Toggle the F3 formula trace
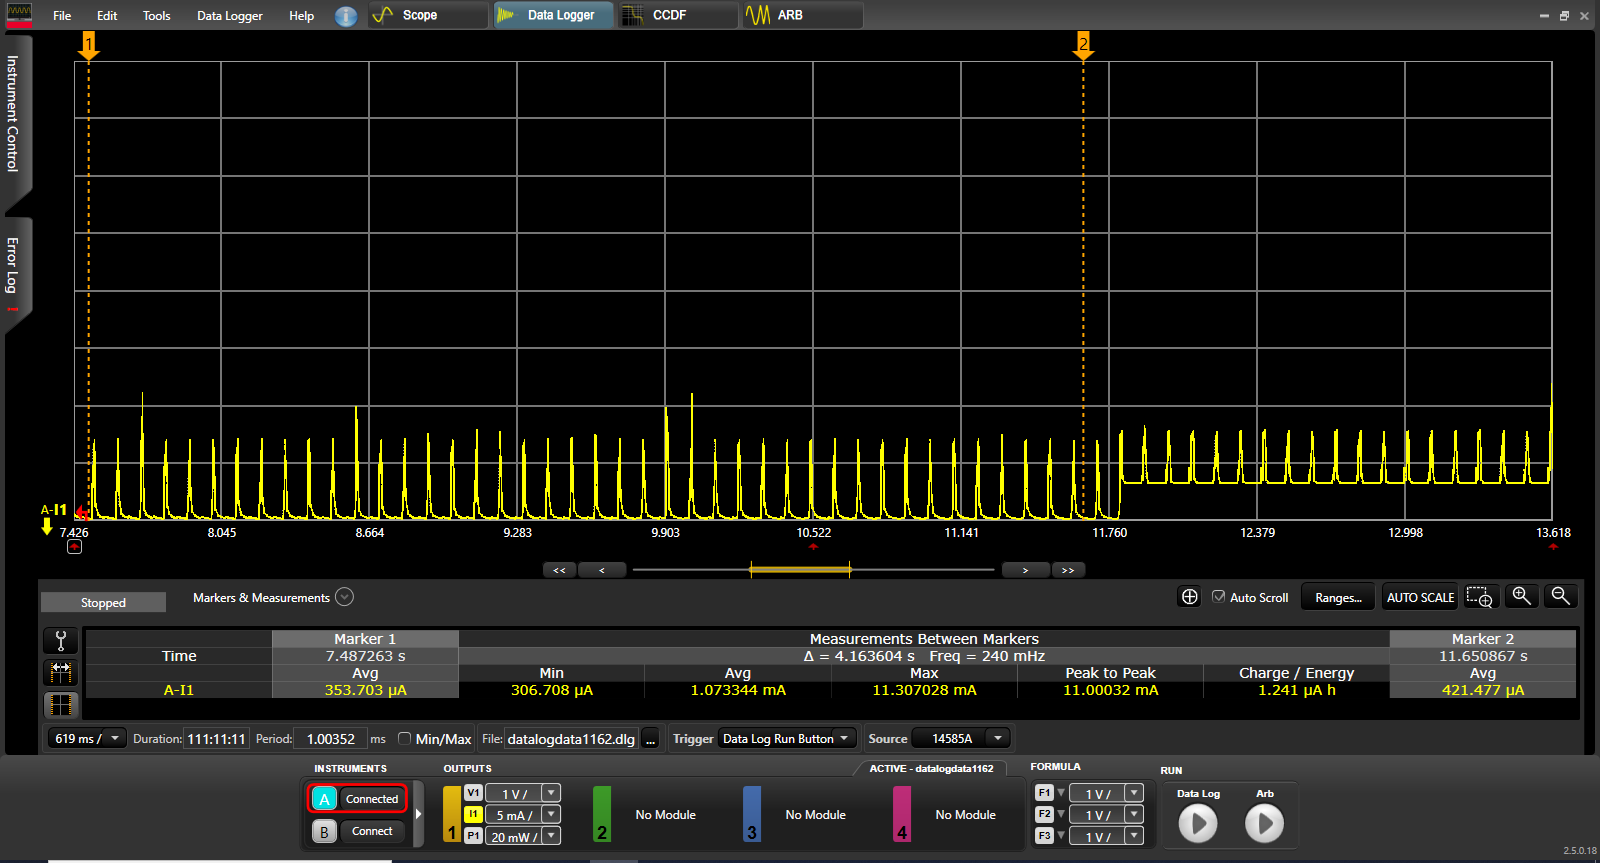The width and height of the screenshot is (1600, 863). click(1044, 836)
